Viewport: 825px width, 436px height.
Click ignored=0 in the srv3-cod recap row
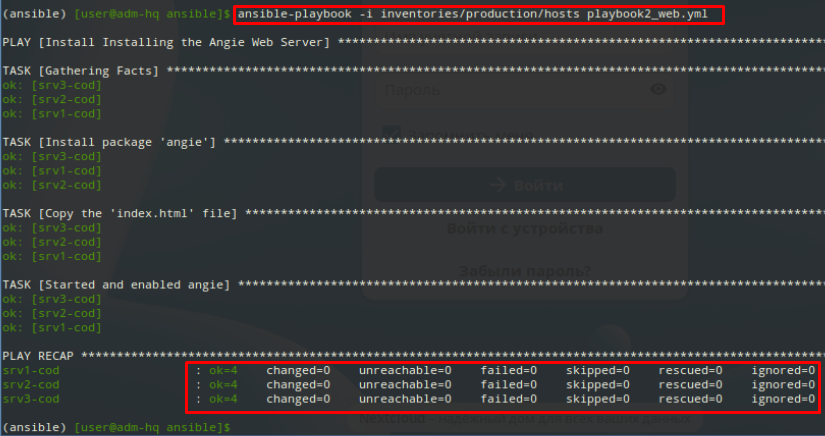click(783, 398)
